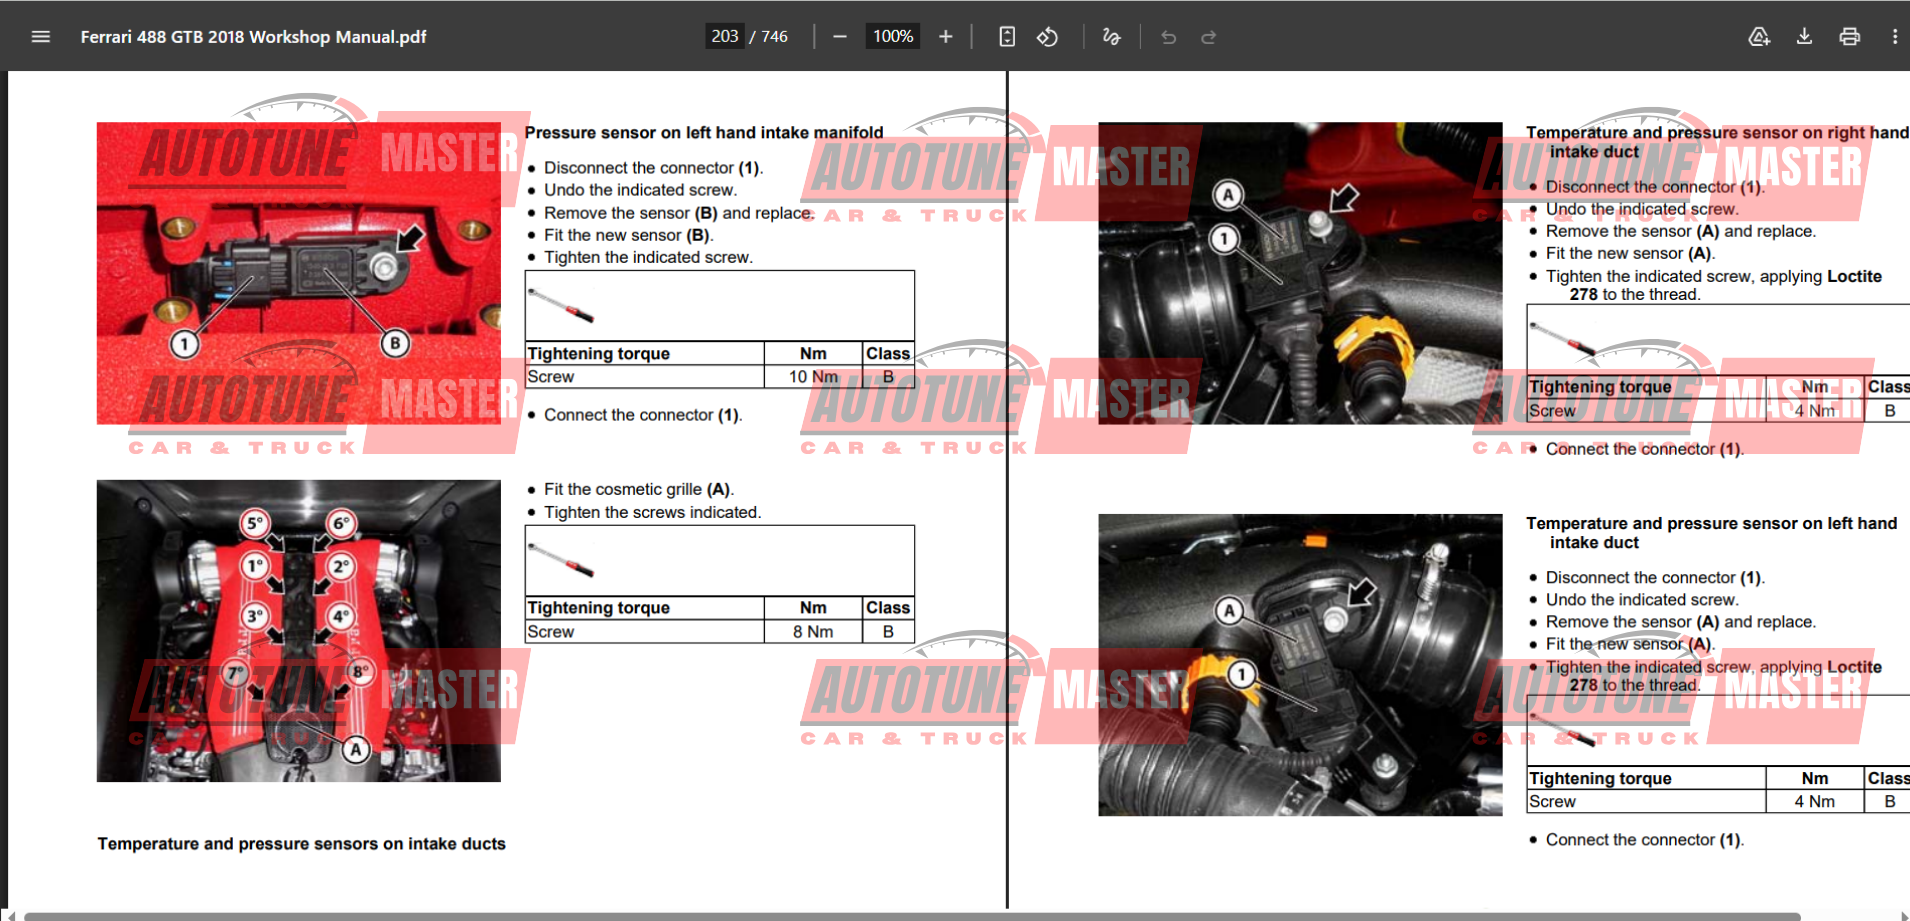Click "Tighten the screws indicated." line

[652, 512]
